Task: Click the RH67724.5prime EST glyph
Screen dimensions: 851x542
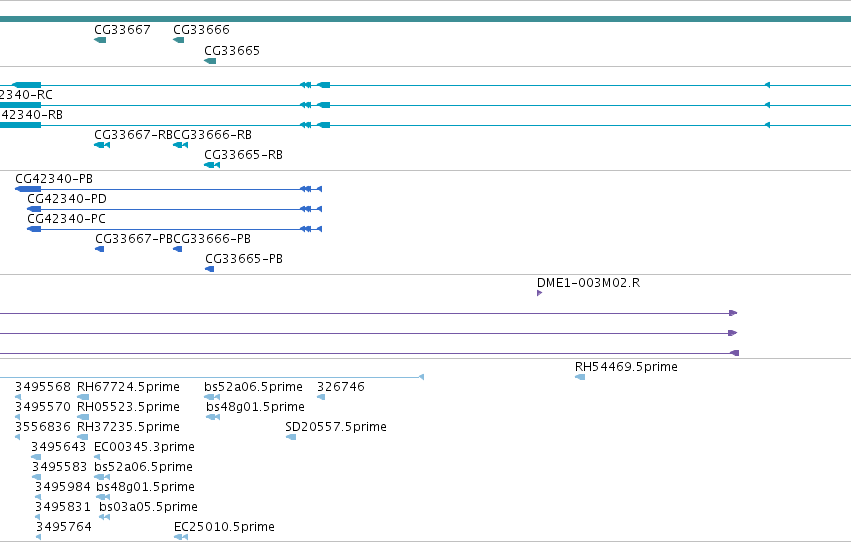Action: click(x=83, y=397)
